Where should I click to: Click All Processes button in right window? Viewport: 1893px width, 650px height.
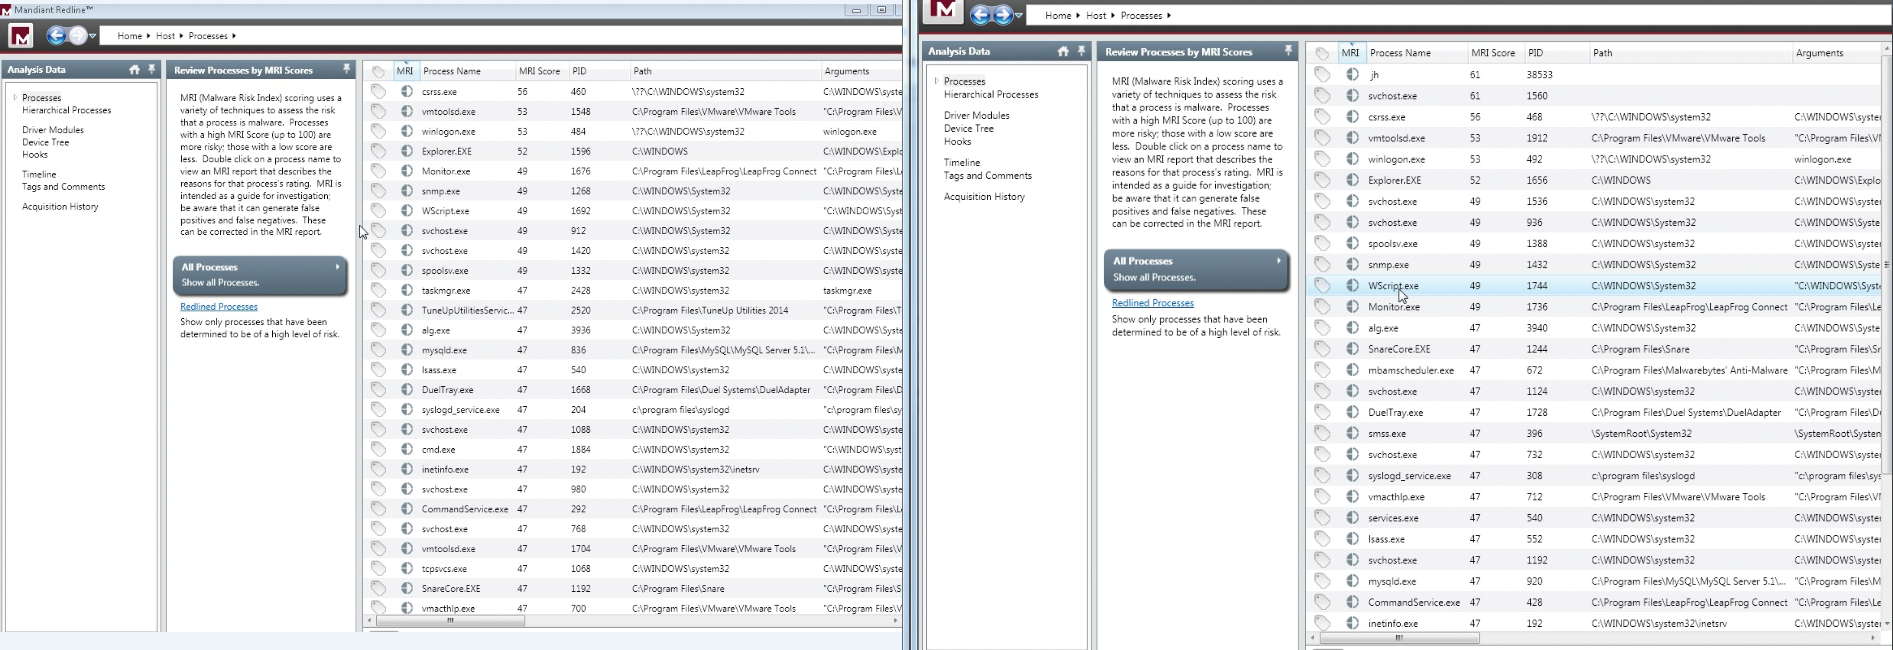pos(1196,269)
